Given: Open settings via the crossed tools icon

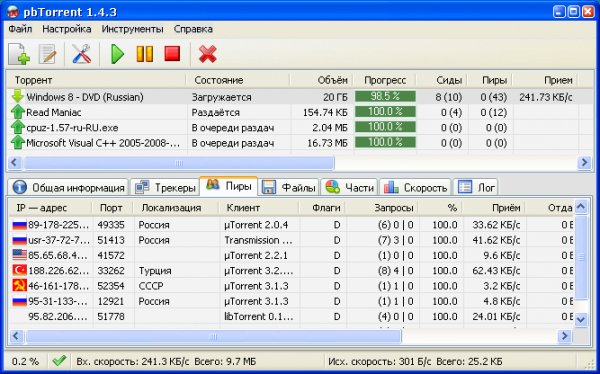Looking at the screenshot, I should 82,54.
